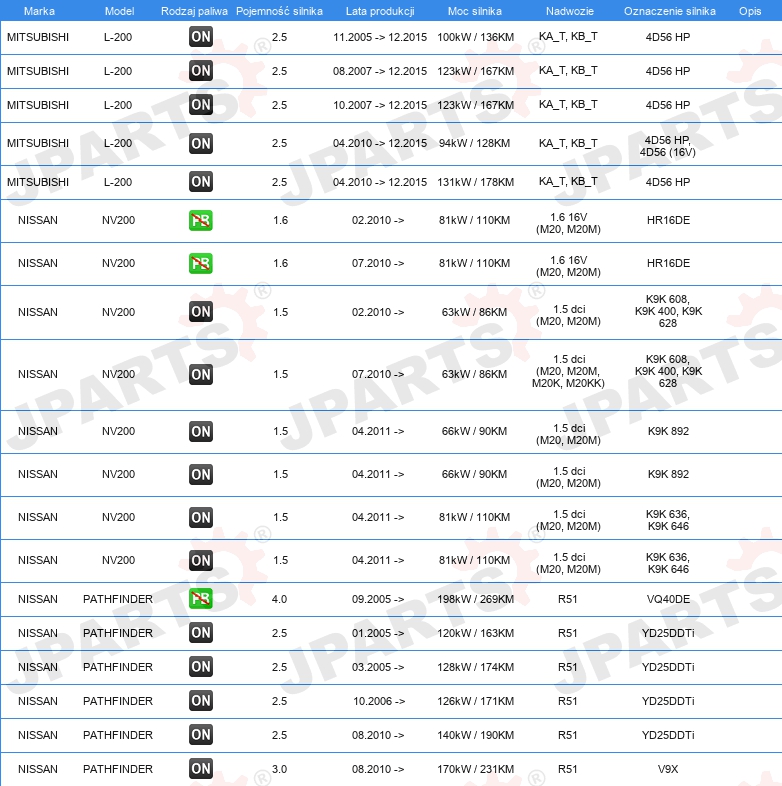782x786 pixels.
Task: Click the 170kW / 231KM power cell
Action: pyautogui.click(x=475, y=769)
